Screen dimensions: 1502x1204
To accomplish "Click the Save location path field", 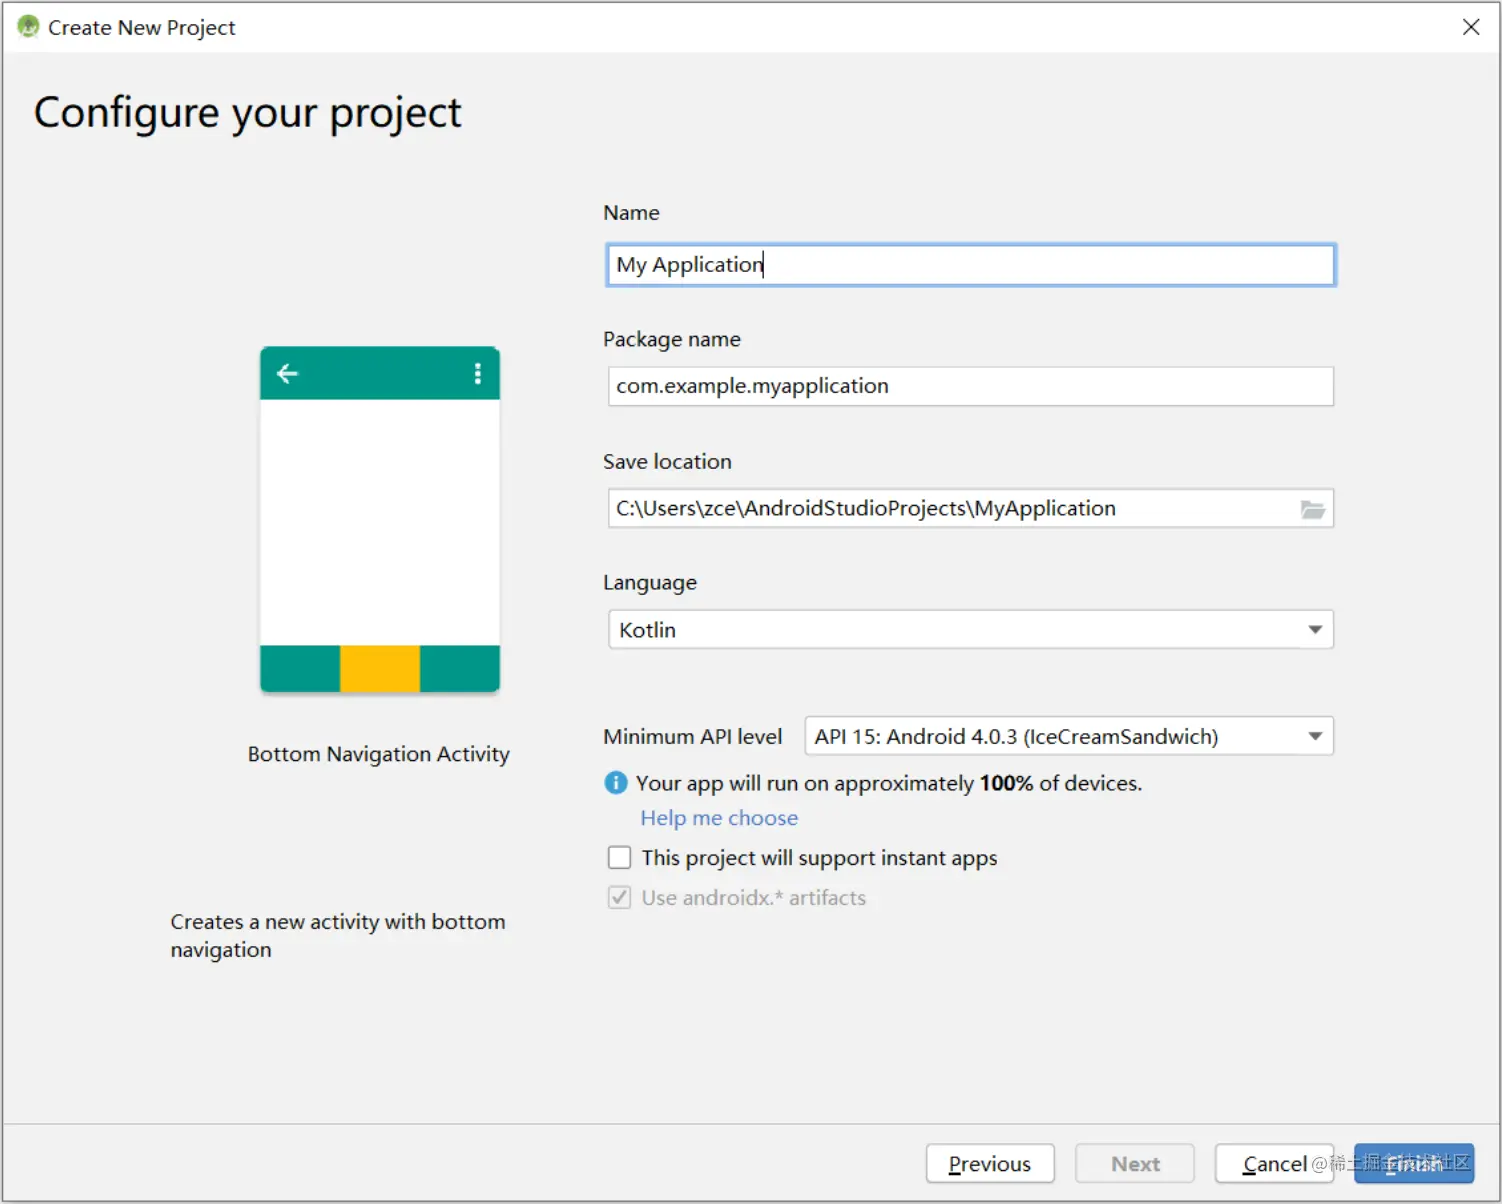I will pos(950,509).
